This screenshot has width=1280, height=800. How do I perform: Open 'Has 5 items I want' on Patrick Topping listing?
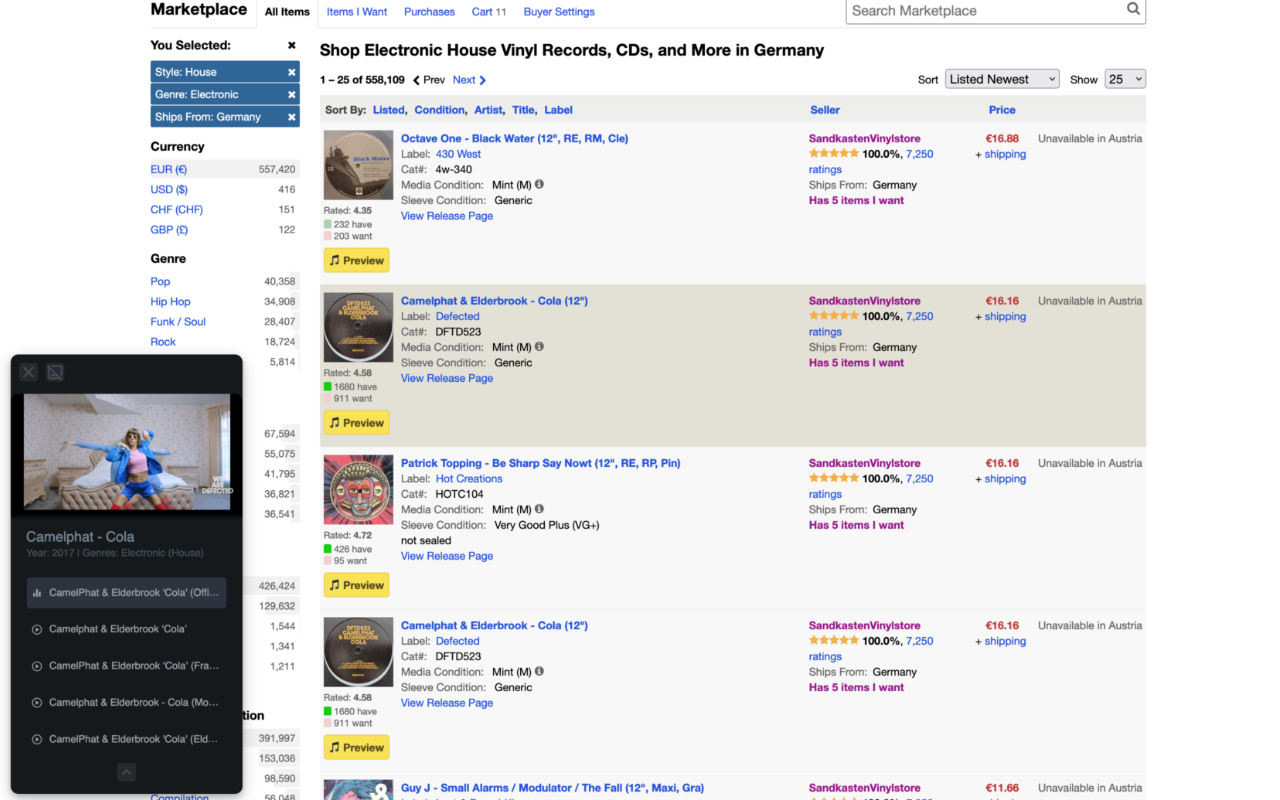click(856, 525)
